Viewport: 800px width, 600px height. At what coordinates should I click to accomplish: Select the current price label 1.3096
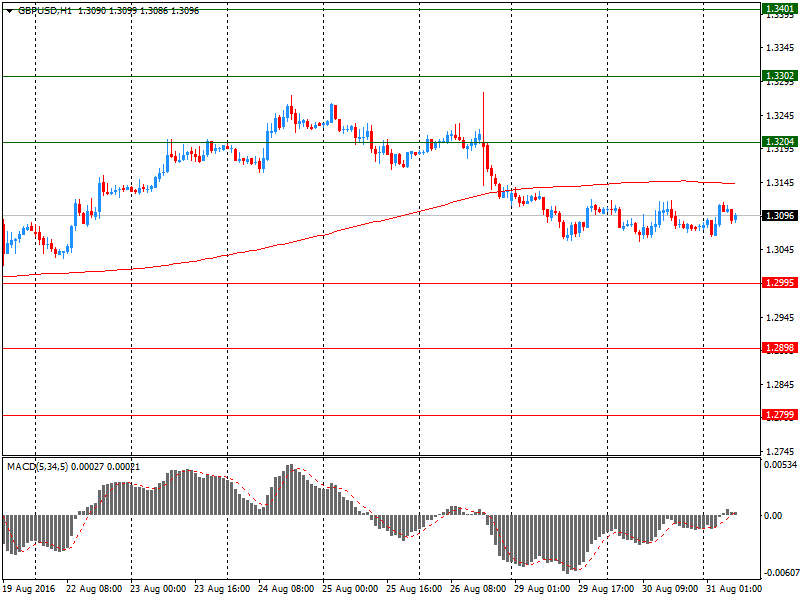click(780, 215)
